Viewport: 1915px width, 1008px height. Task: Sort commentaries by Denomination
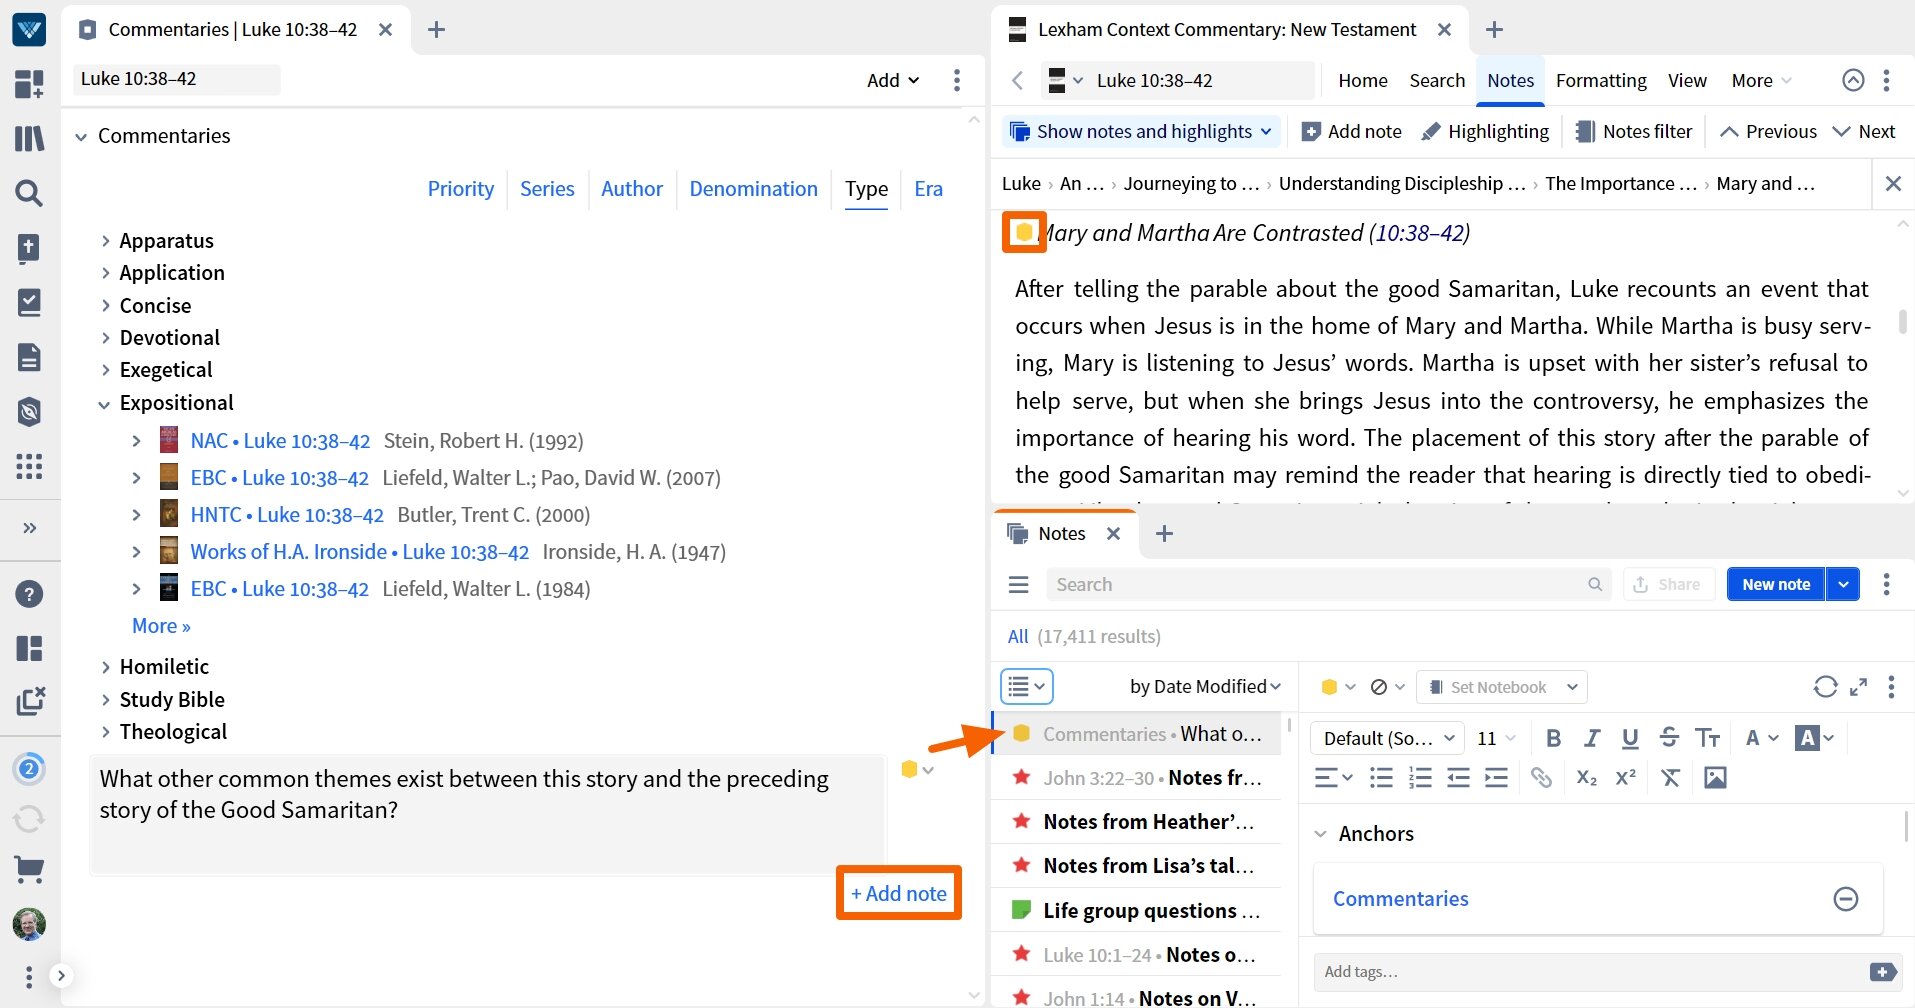pos(753,189)
